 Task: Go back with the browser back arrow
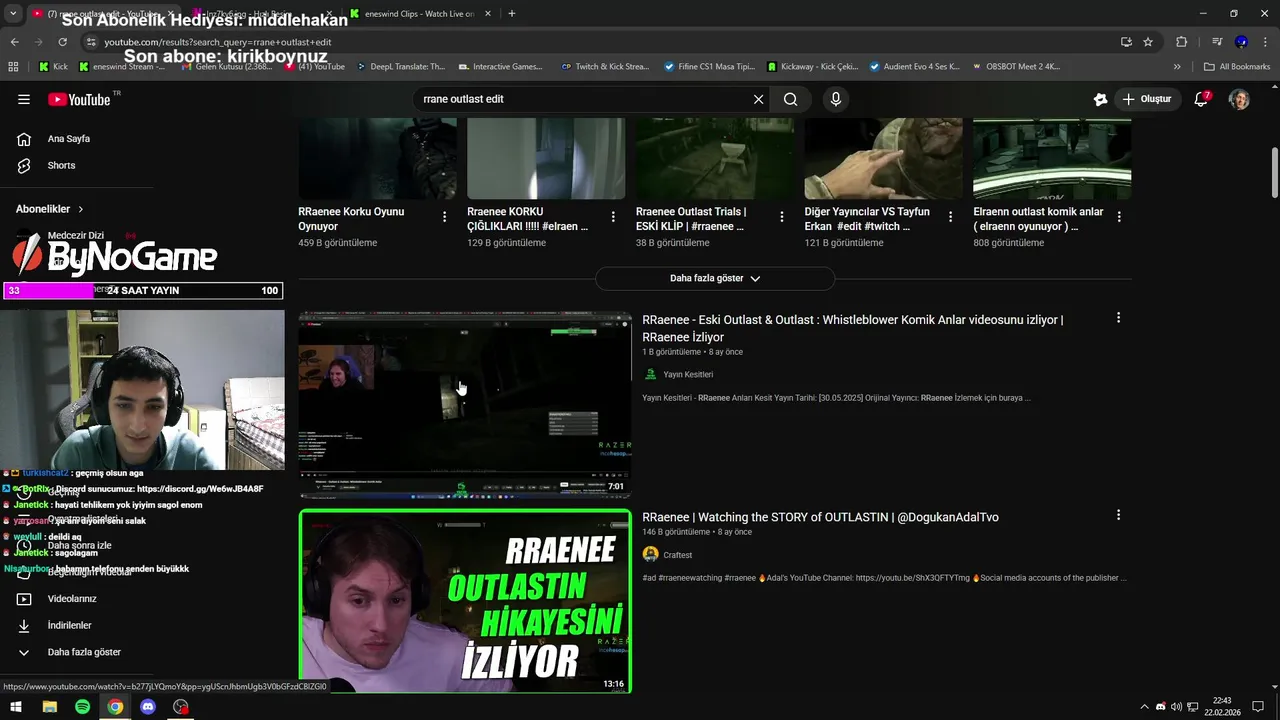coord(14,42)
